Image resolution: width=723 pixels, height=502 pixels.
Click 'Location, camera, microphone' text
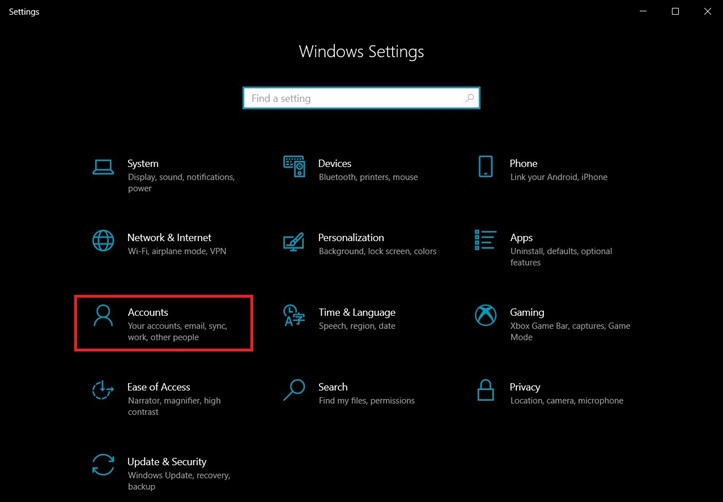point(567,401)
